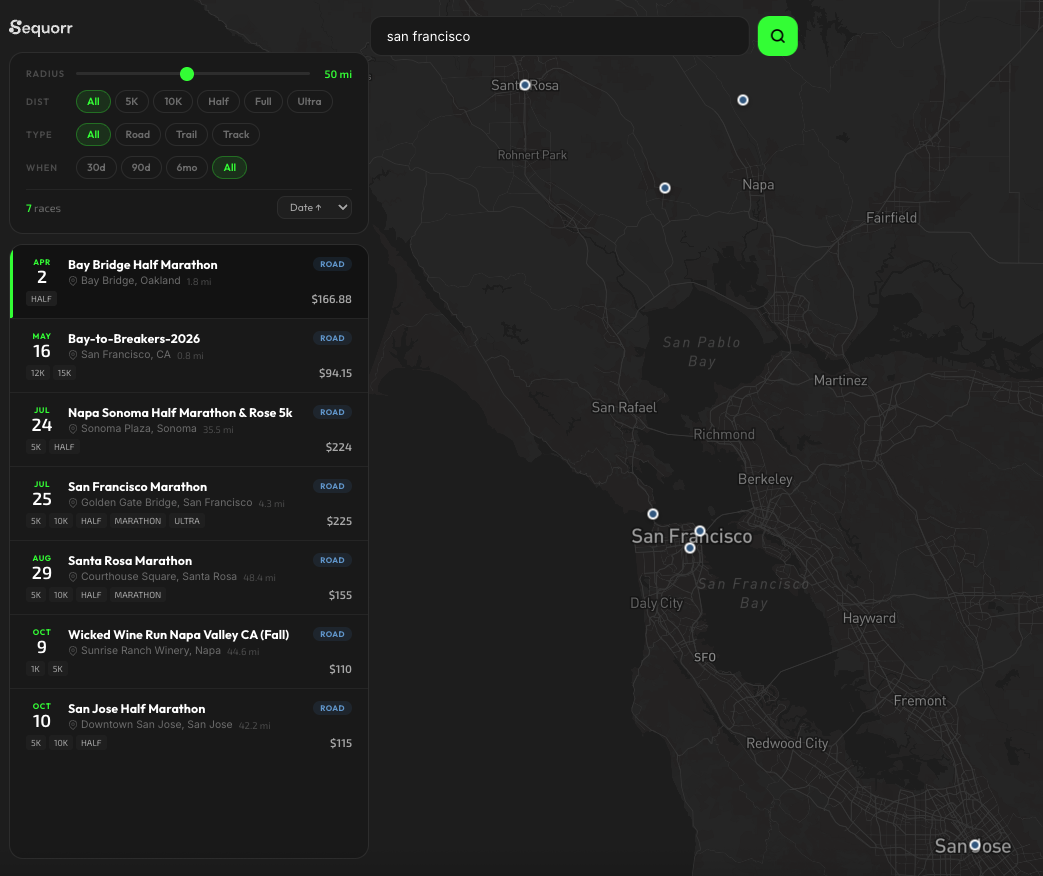The image size is (1043, 876).
Task: Click the map marker northeast of Napa
Action: tap(743, 100)
